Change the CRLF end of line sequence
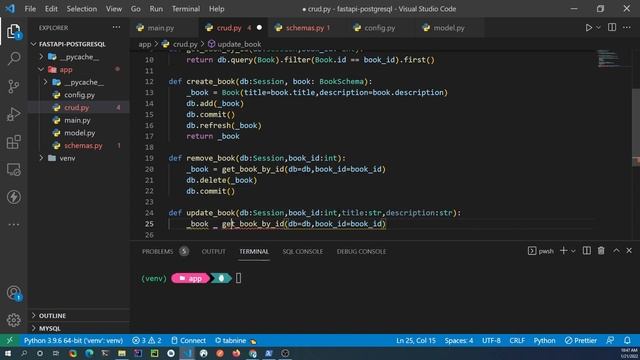640x360 pixels. [517, 340]
